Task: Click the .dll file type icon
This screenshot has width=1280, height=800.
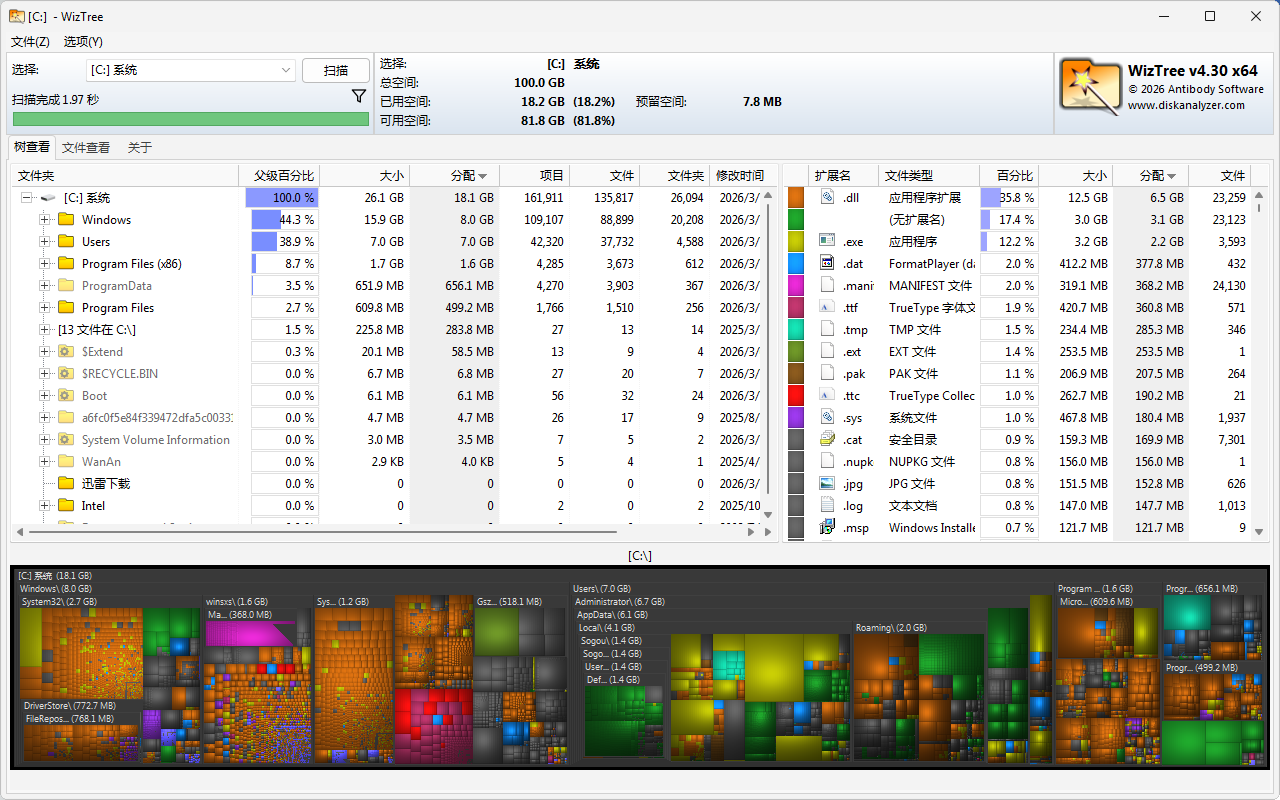Action: click(x=827, y=198)
